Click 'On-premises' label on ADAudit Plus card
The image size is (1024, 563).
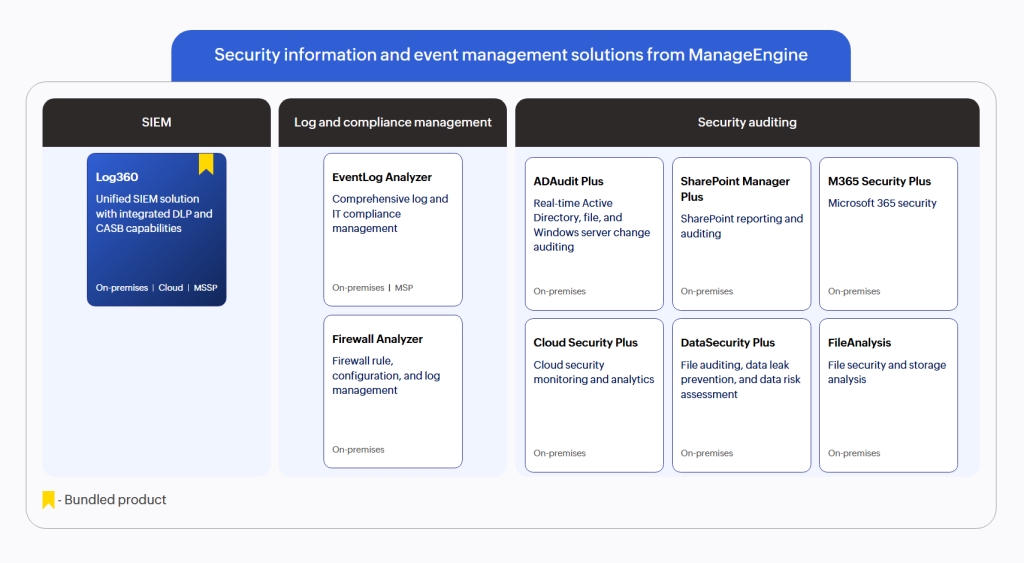pos(560,291)
